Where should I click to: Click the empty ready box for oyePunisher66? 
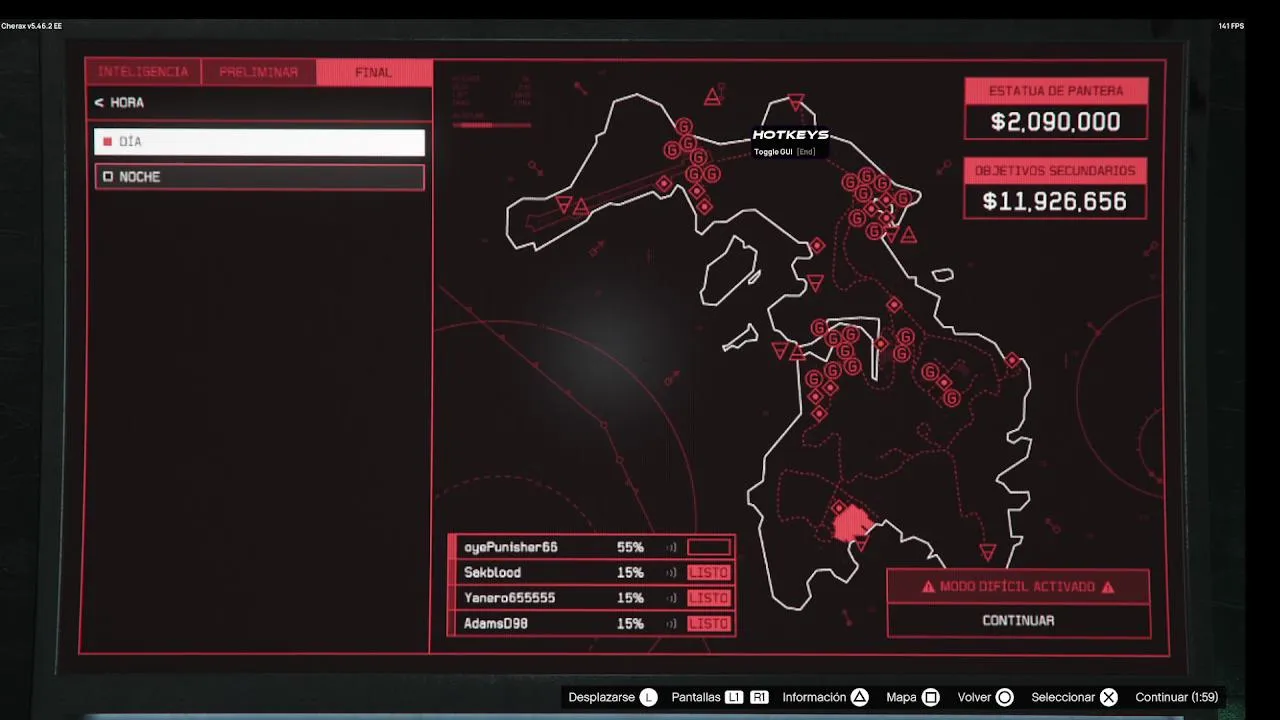[x=709, y=547]
